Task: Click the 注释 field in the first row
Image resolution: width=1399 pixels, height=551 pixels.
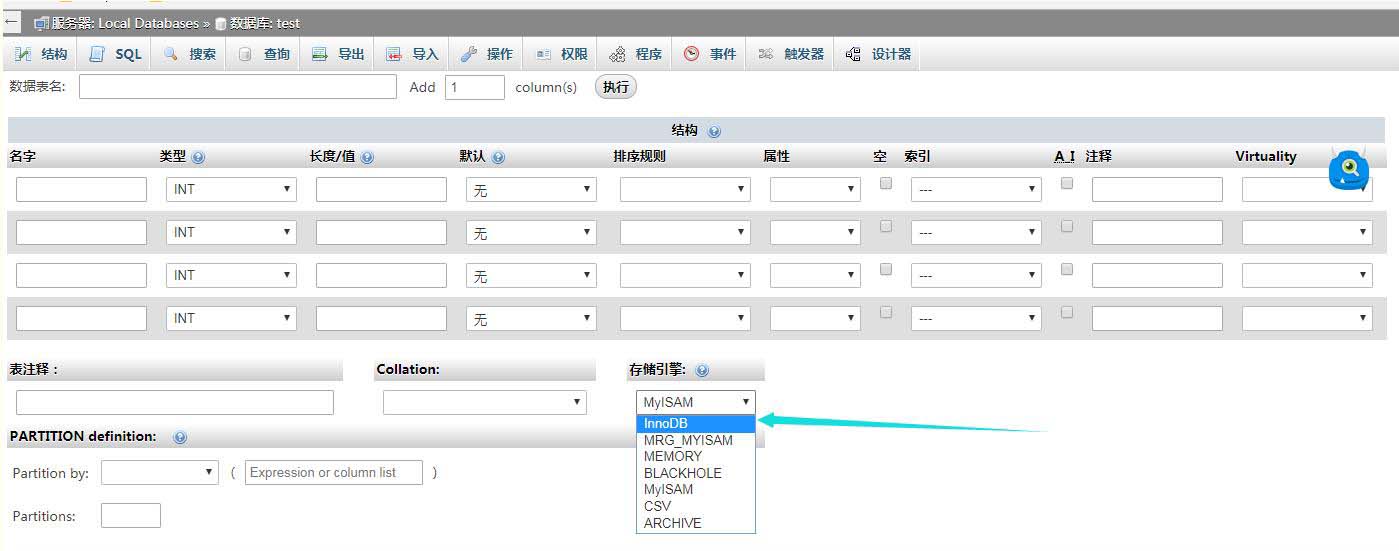Action: point(1157,190)
